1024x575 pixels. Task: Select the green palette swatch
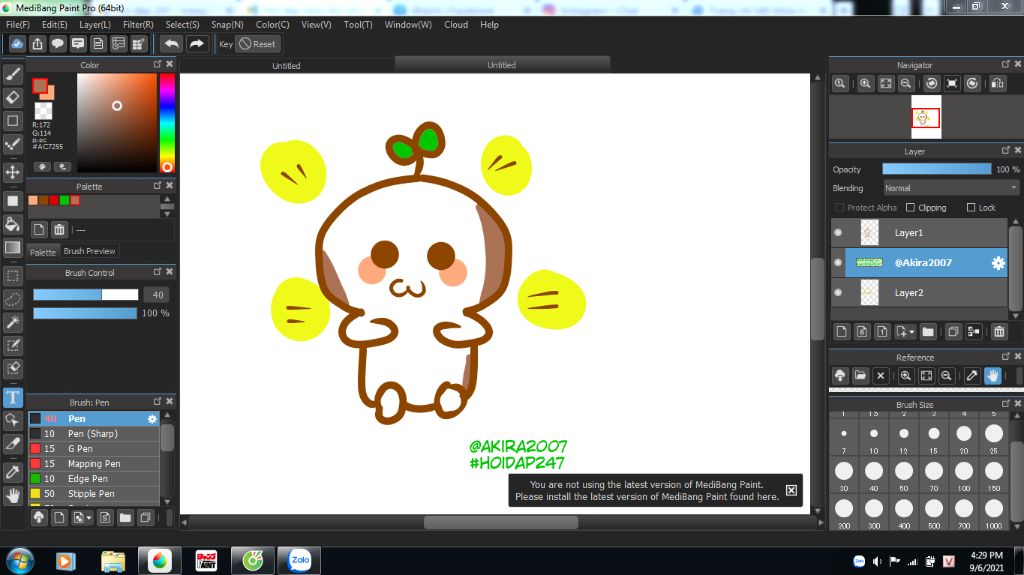pos(65,201)
